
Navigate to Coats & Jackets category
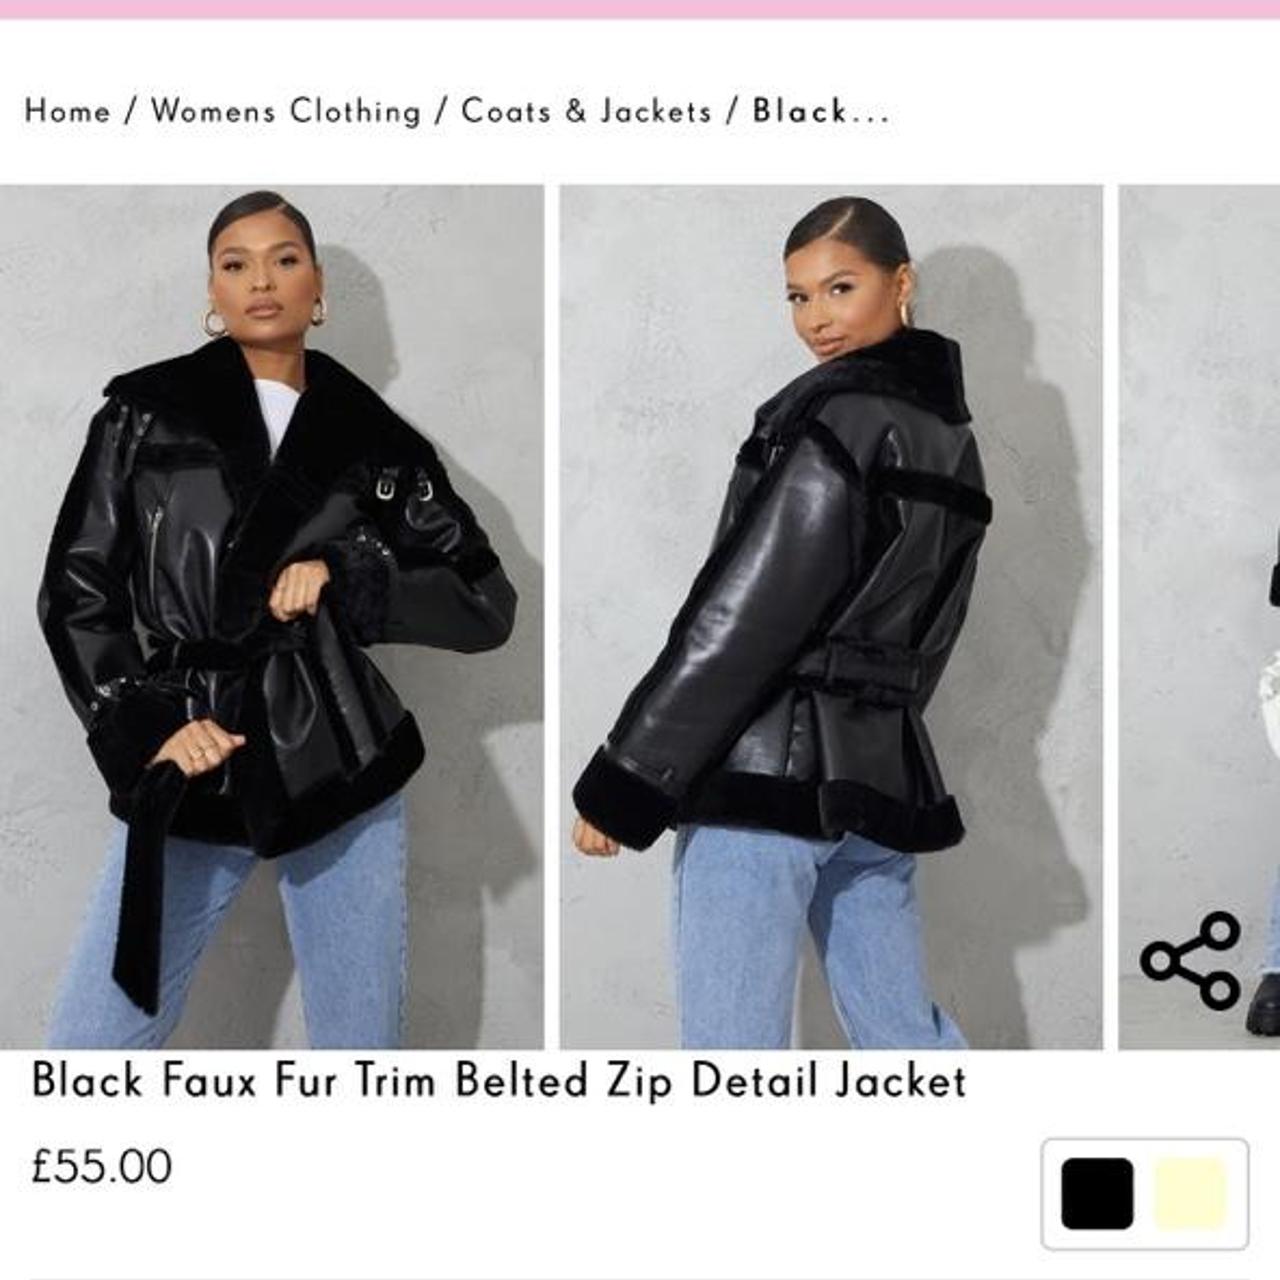point(586,111)
